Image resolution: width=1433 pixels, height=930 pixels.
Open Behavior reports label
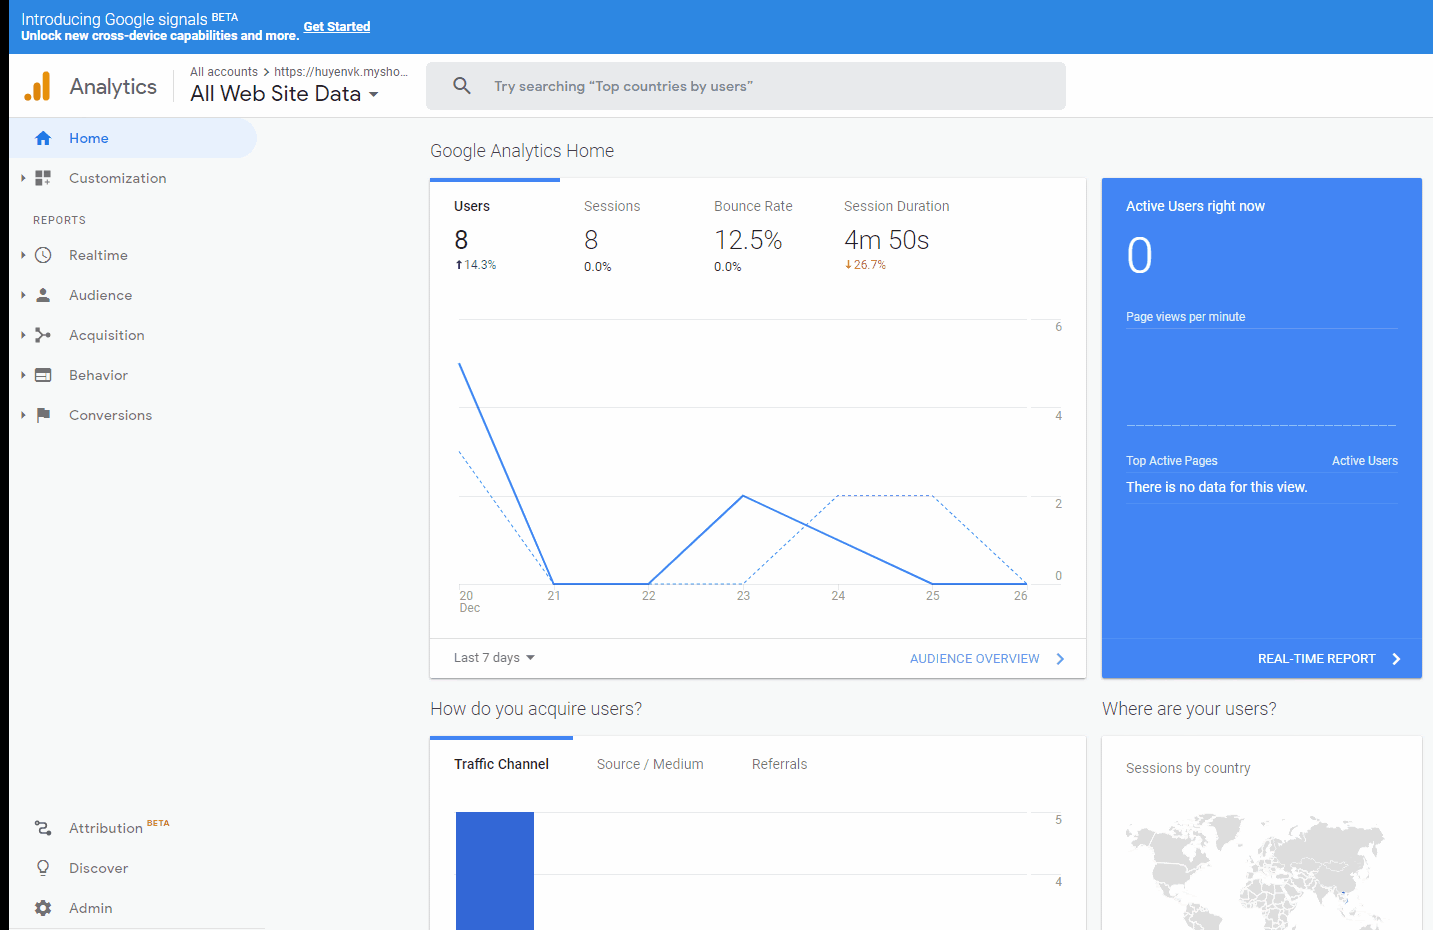(x=98, y=375)
